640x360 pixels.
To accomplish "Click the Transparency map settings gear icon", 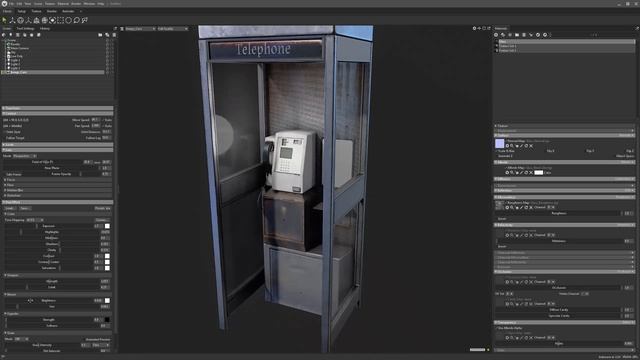I will pos(507,338).
